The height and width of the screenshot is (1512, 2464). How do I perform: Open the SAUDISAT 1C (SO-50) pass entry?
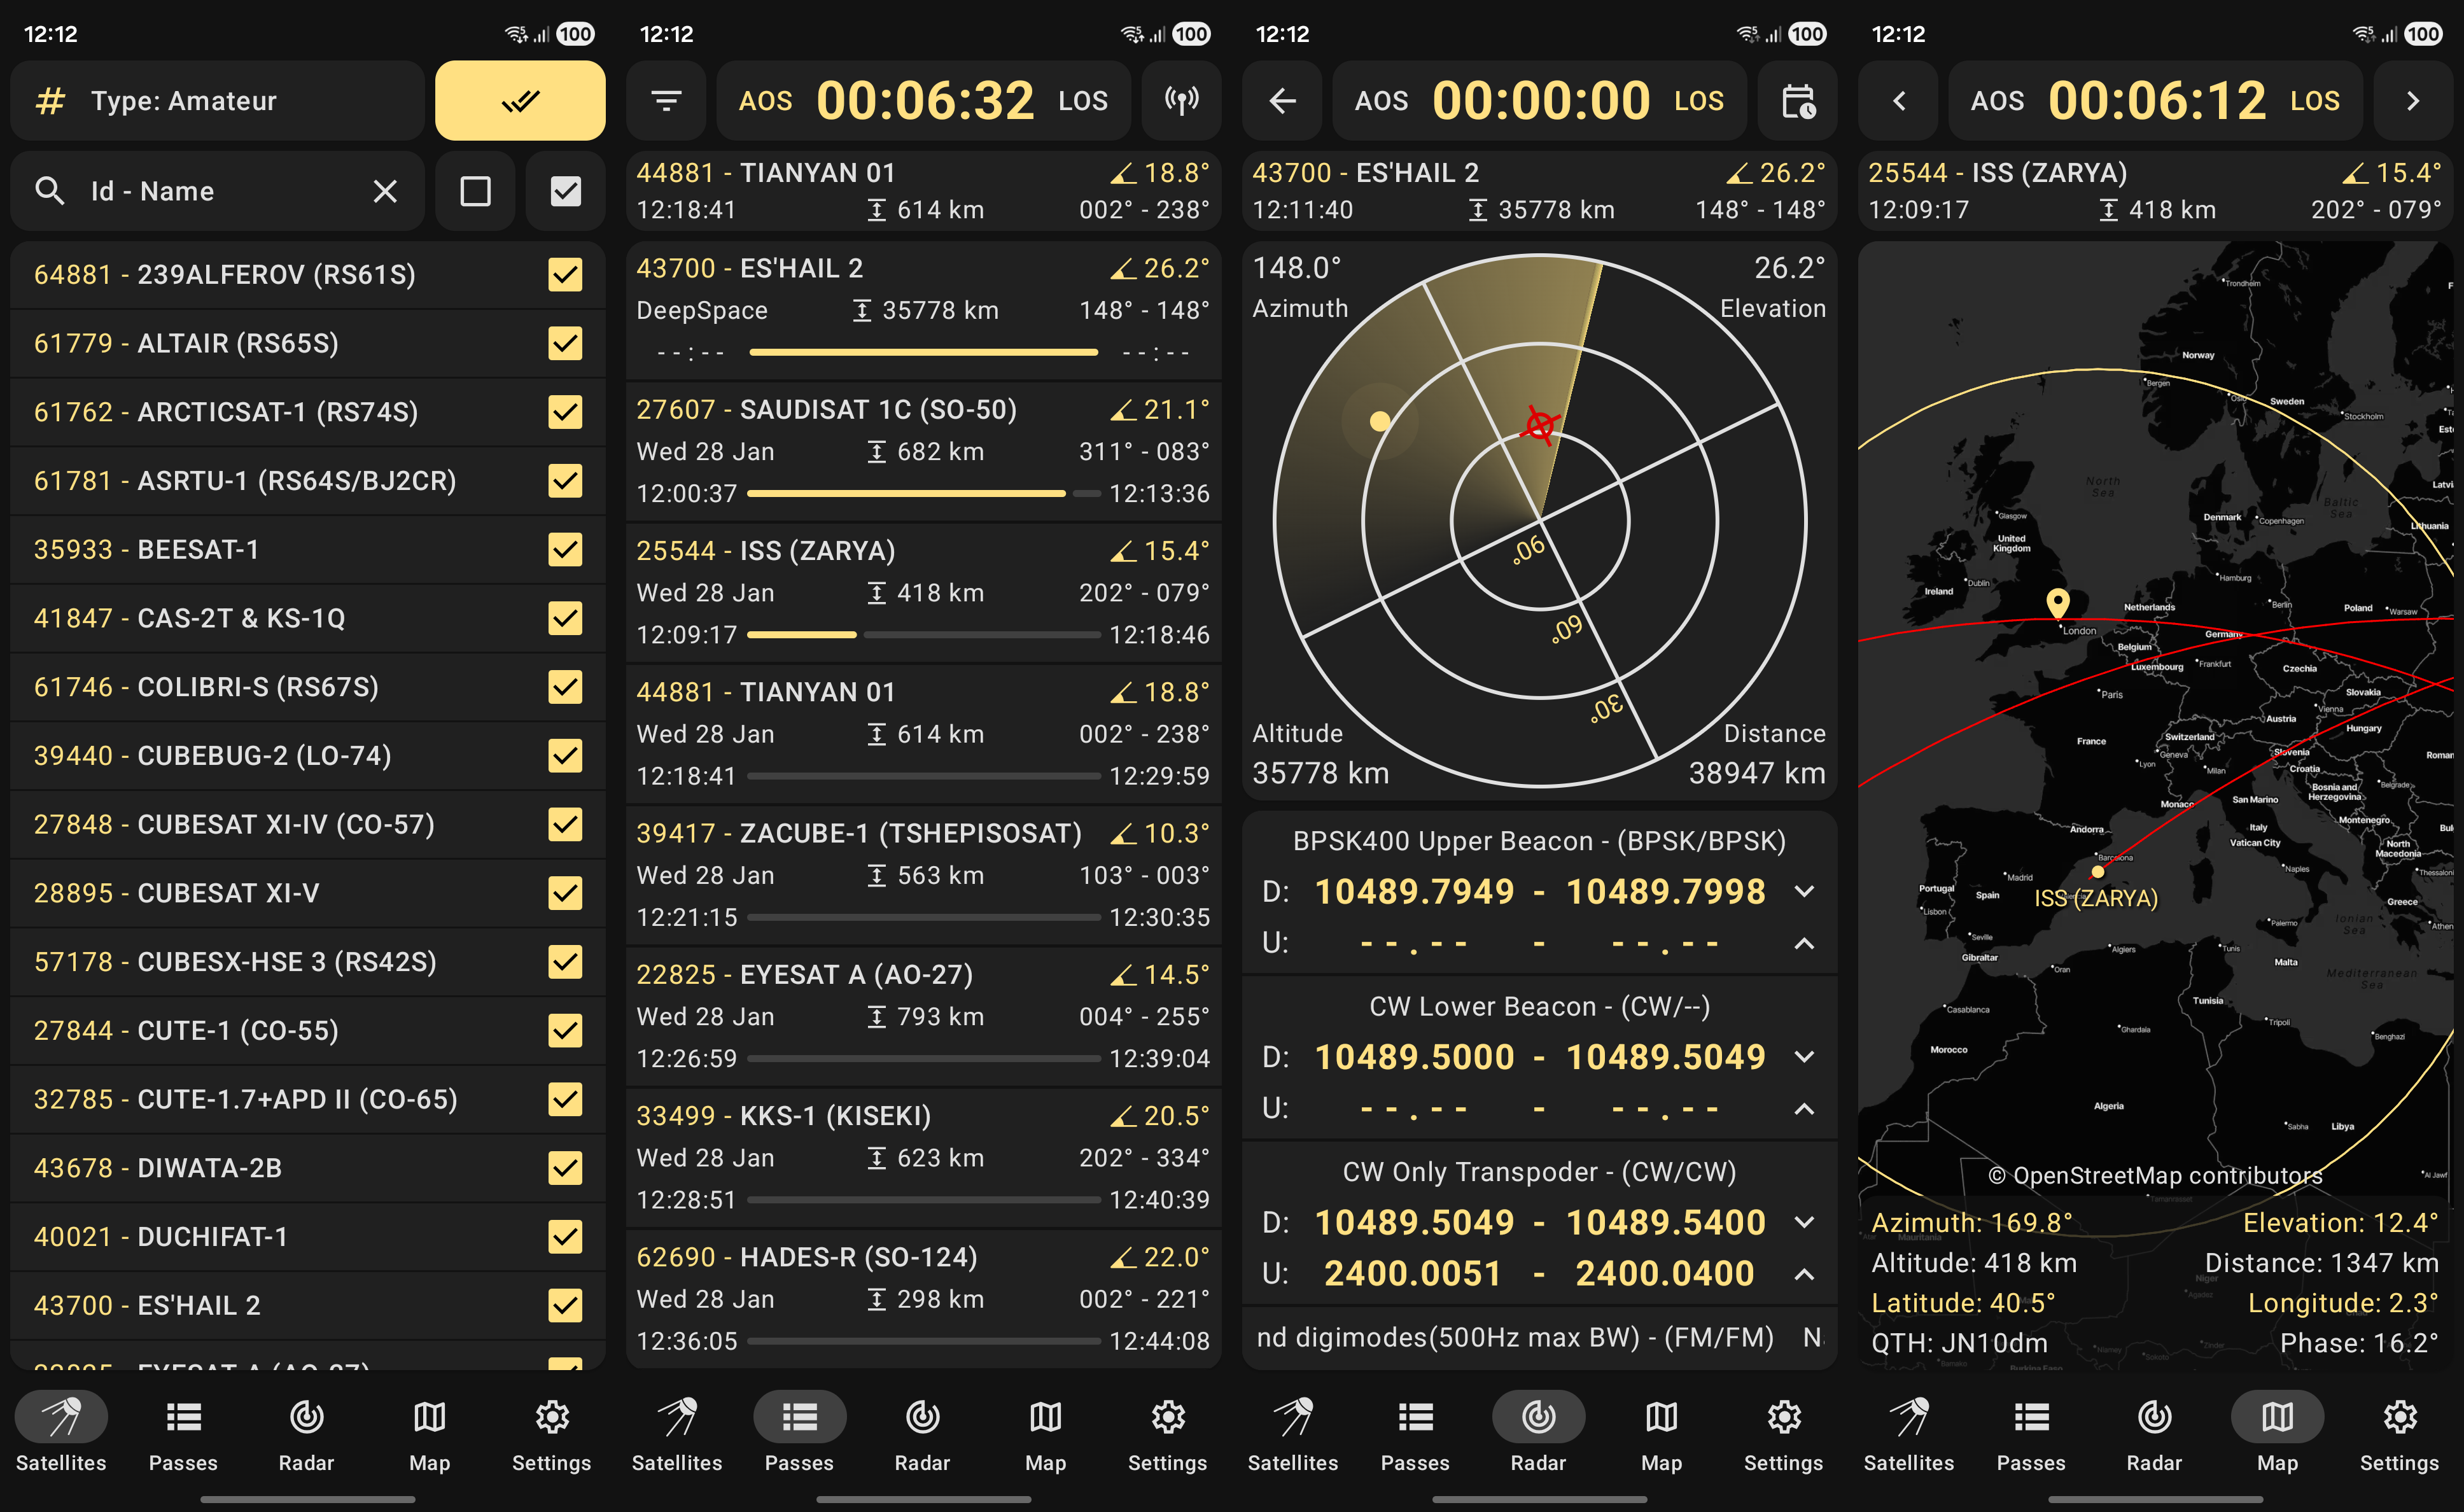point(922,451)
